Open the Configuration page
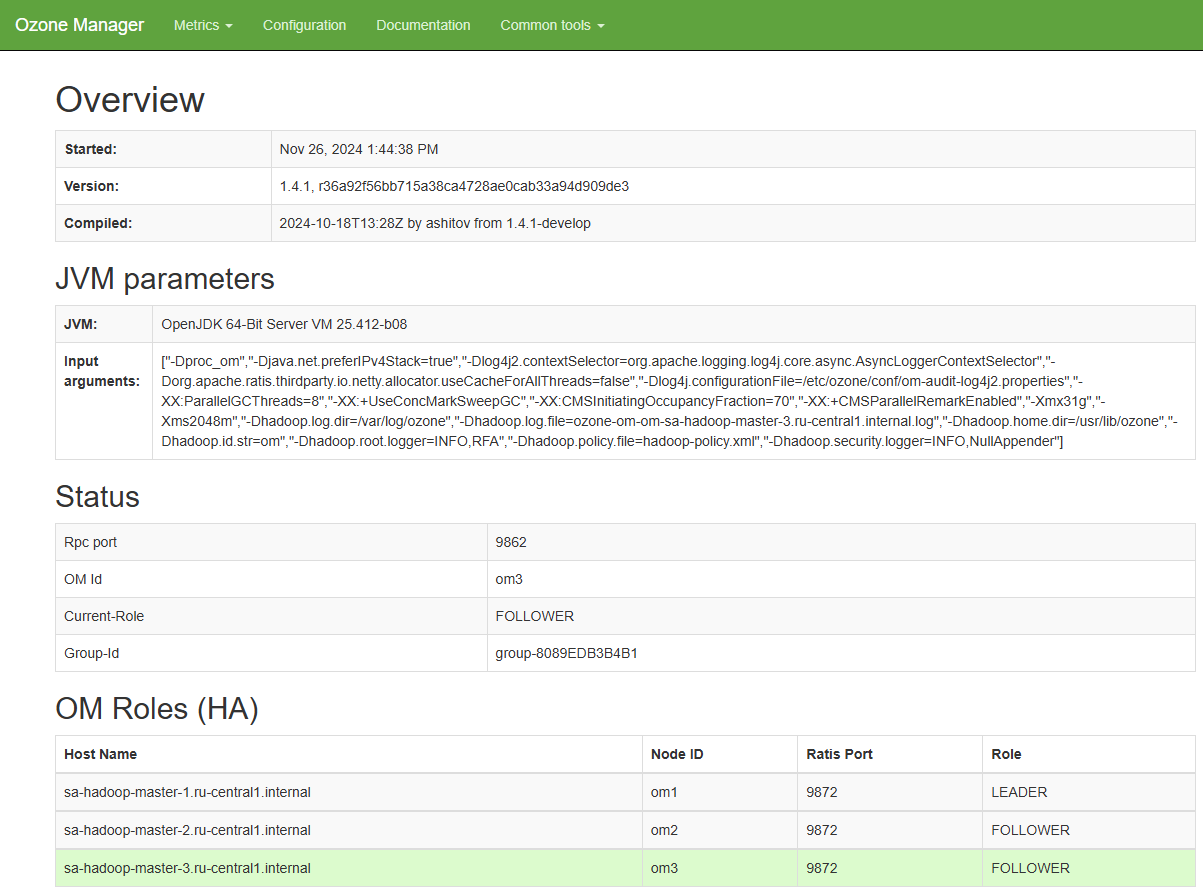The height and width of the screenshot is (893, 1203). pyautogui.click(x=304, y=25)
